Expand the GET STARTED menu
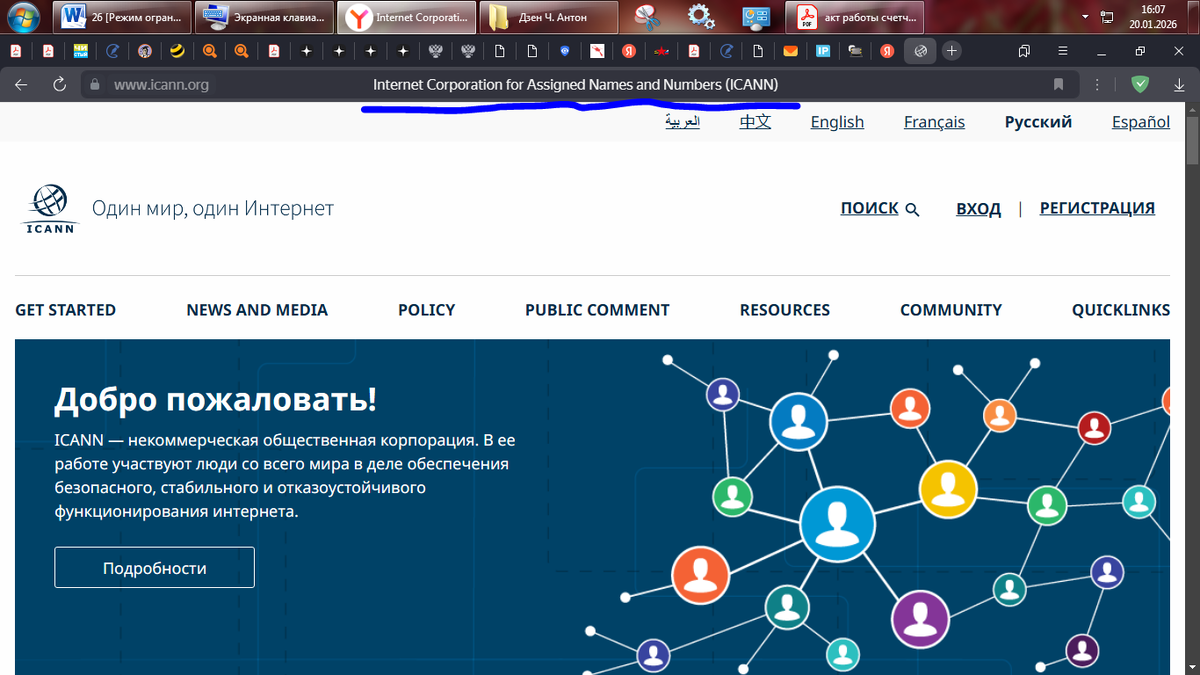This screenshot has width=1200, height=675. click(65, 310)
